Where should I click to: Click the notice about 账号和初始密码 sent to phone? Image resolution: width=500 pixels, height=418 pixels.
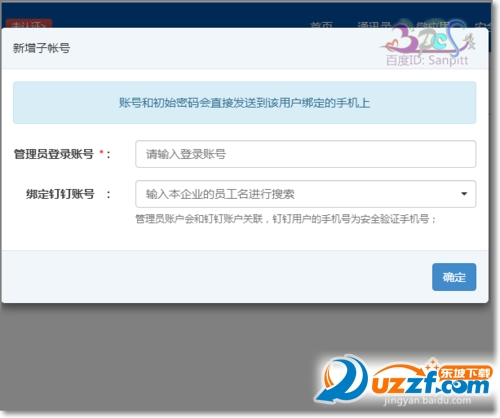(244, 103)
